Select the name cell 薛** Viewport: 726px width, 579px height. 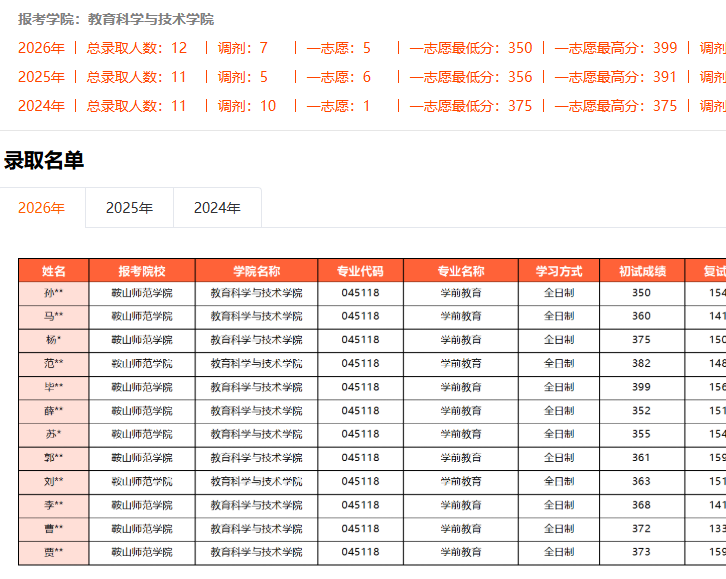coord(54,411)
